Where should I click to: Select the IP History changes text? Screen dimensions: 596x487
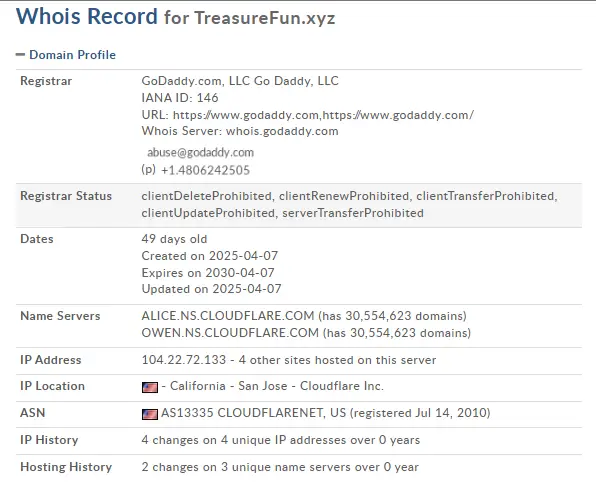281,440
